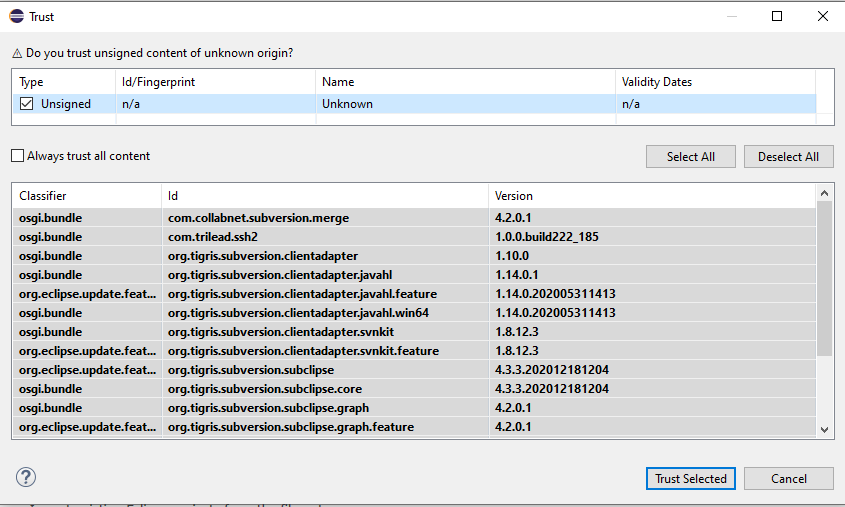Click the Validity Dates column header

[716, 82]
